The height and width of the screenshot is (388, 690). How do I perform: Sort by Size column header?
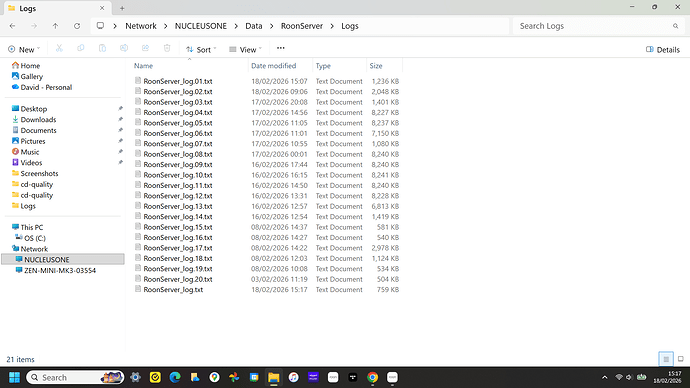coord(376,66)
